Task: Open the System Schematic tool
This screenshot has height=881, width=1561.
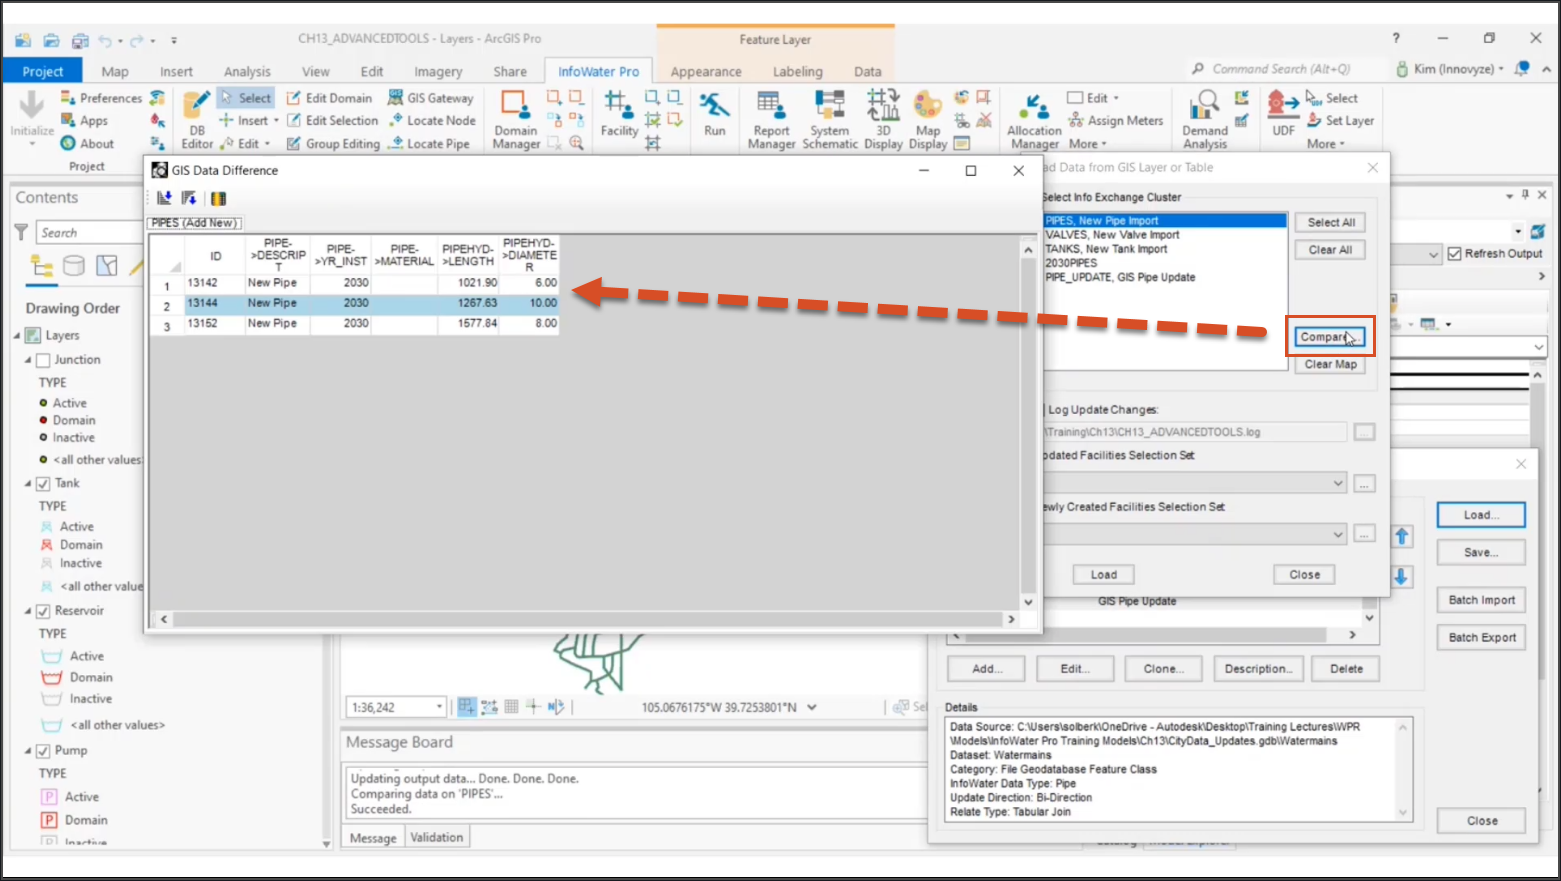Action: coord(830,119)
